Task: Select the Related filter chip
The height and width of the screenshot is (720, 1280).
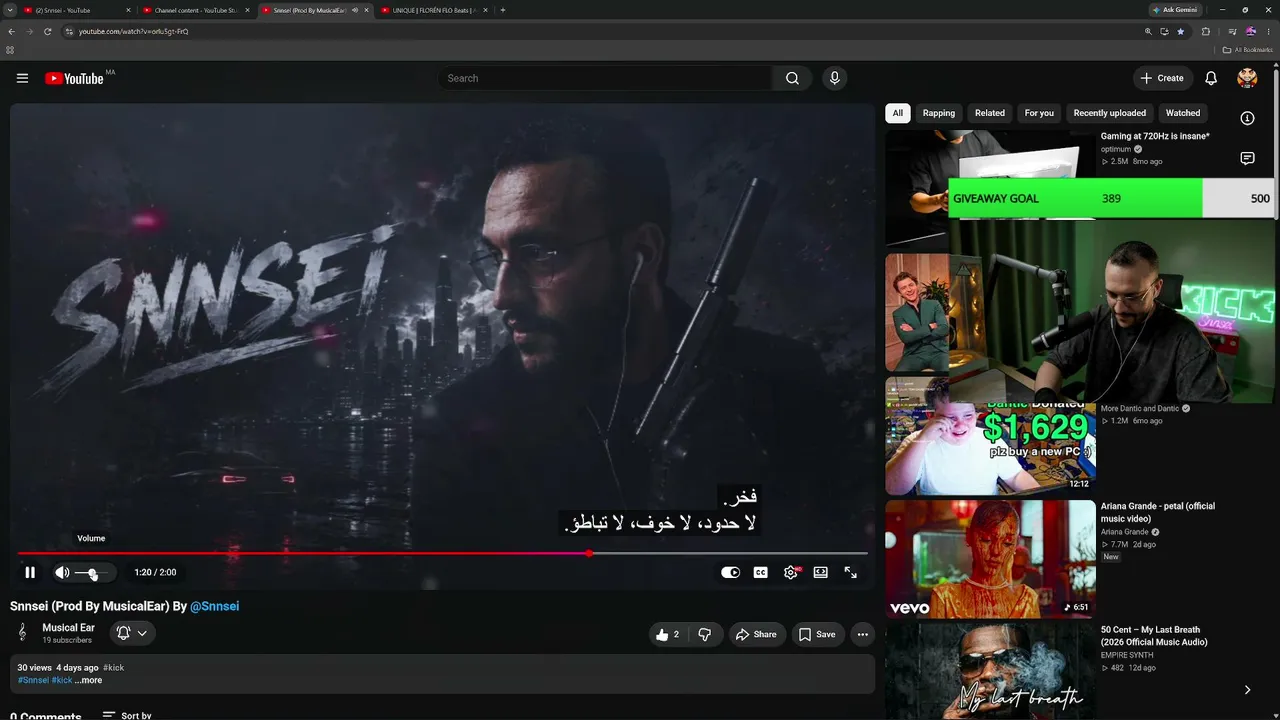Action: click(990, 113)
